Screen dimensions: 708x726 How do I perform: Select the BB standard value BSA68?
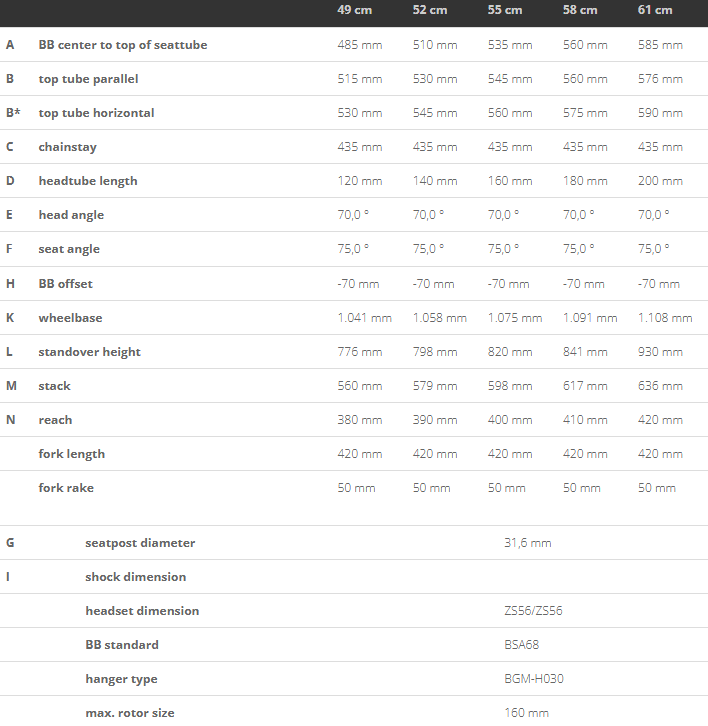pos(522,645)
